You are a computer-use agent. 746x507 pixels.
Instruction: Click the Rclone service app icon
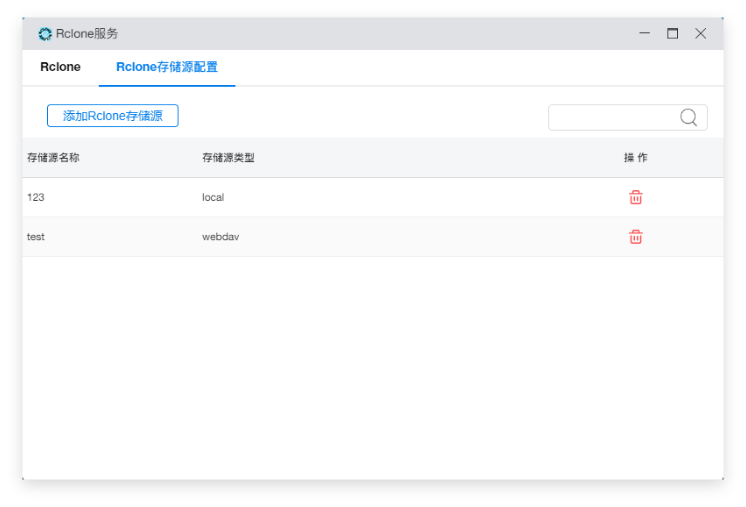point(45,34)
